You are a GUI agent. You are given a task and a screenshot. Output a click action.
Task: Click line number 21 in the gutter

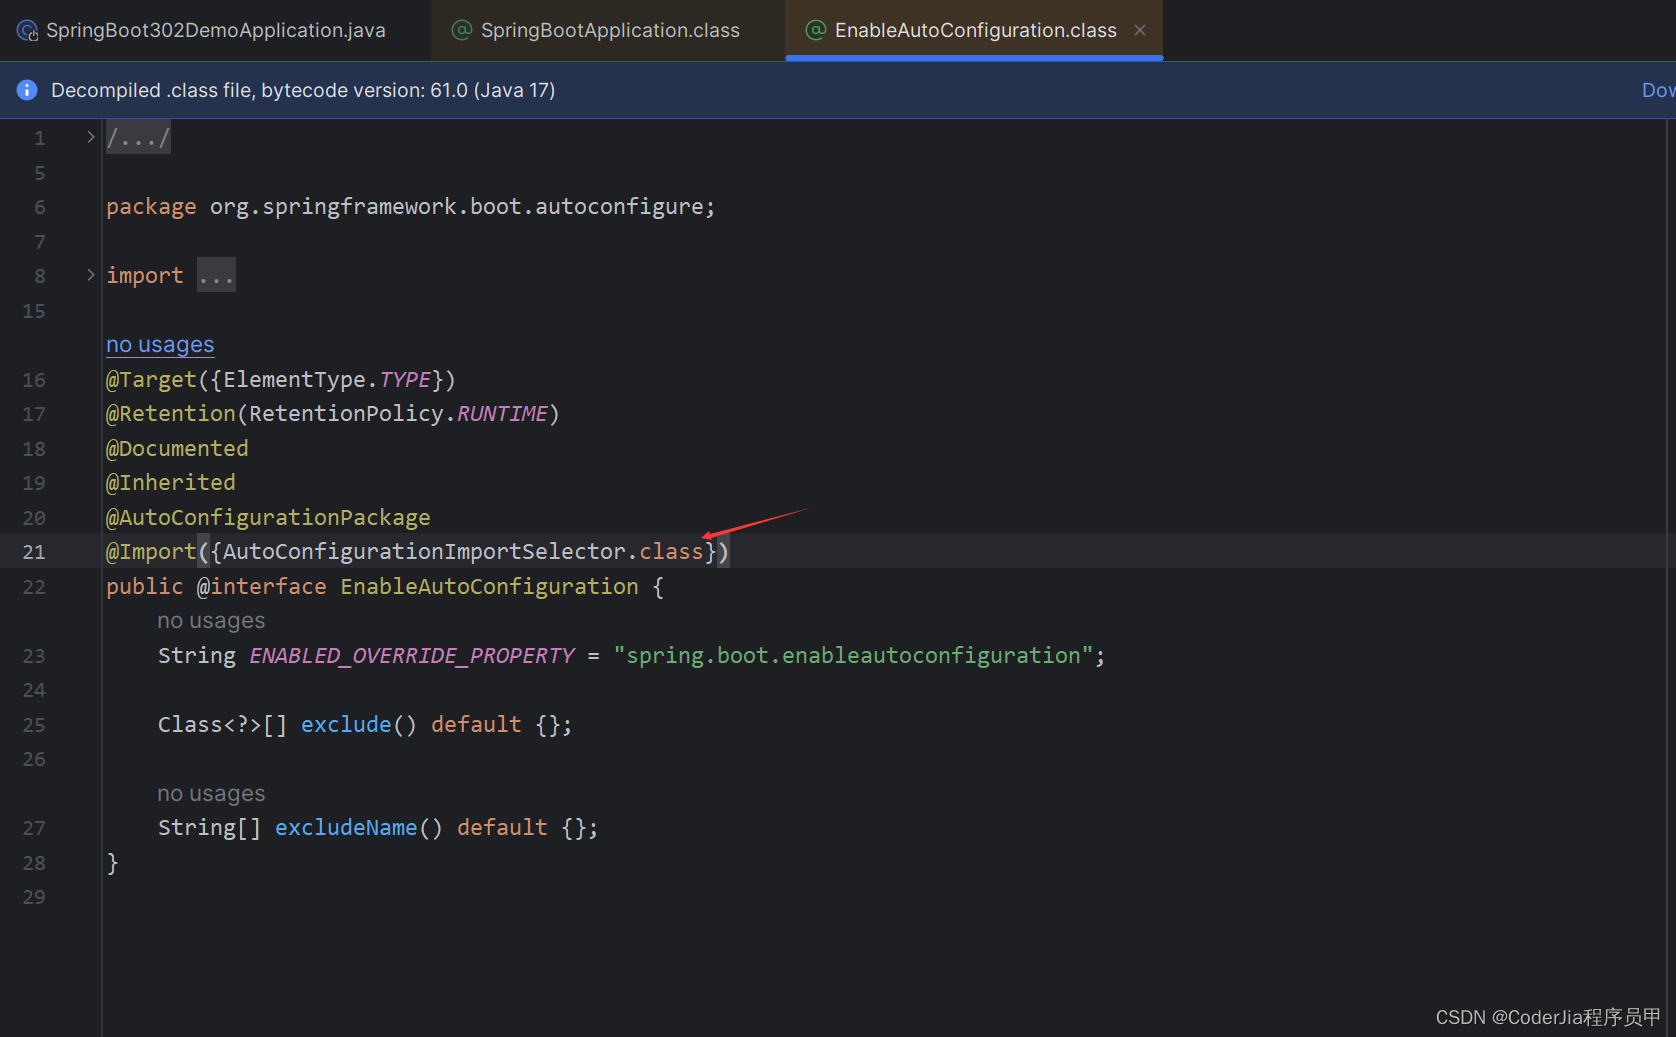tap(34, 552)
